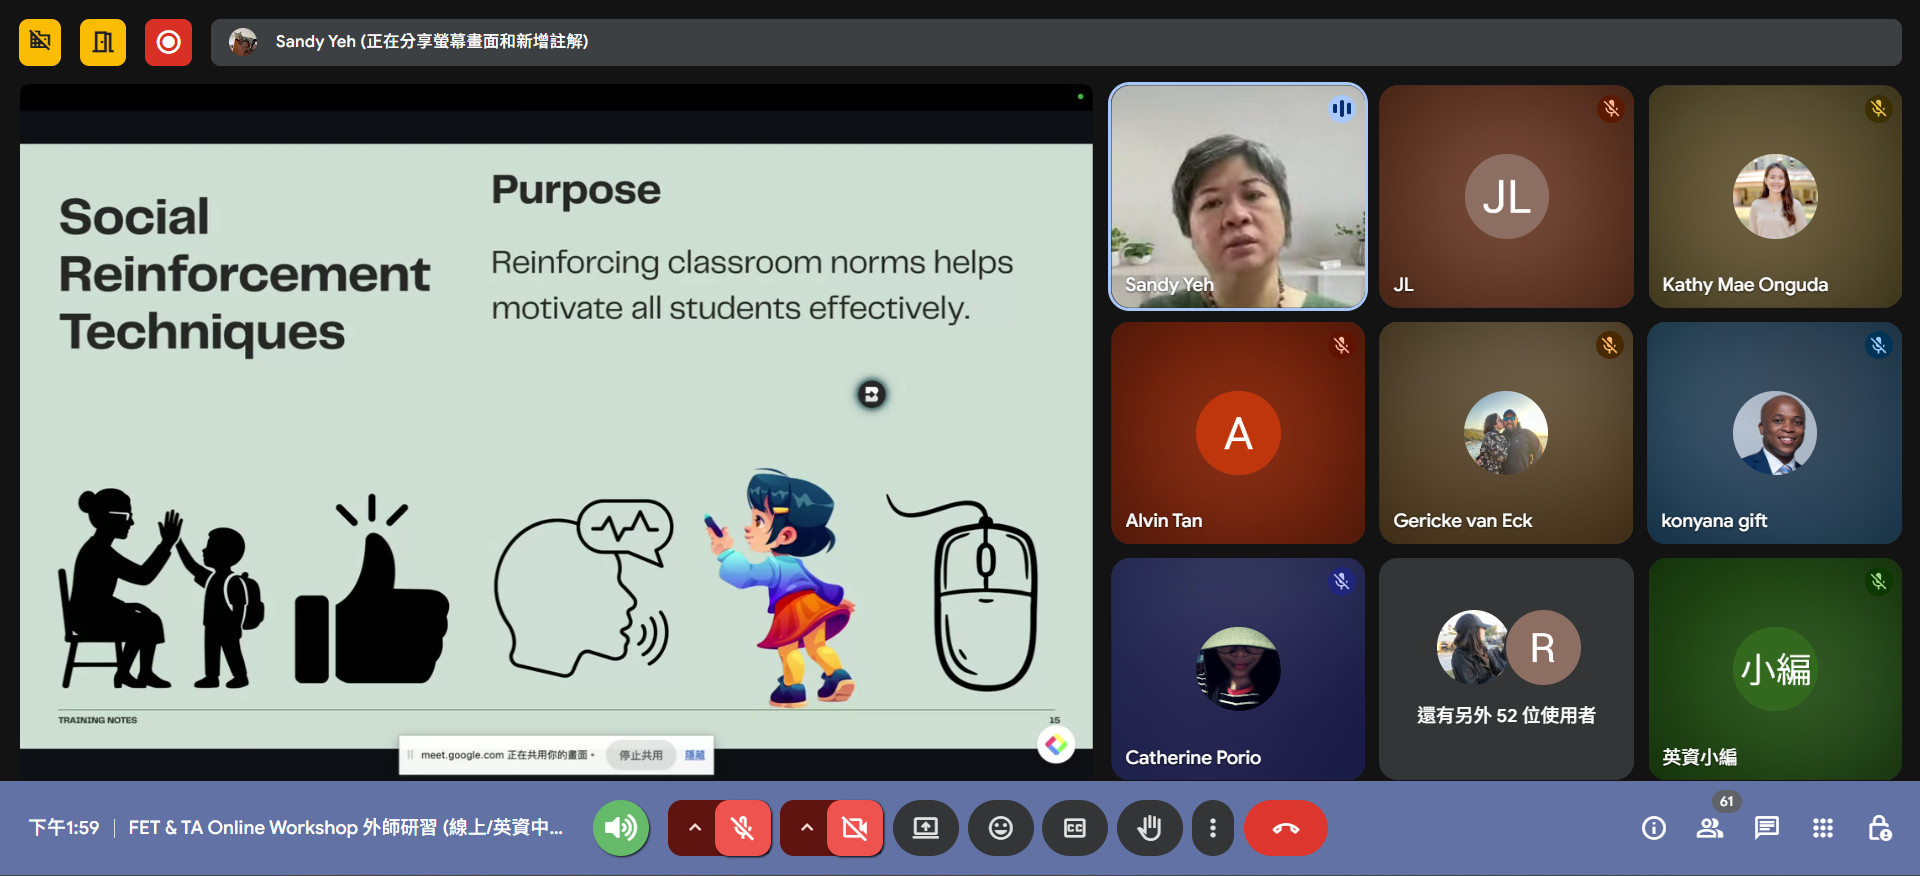Click the red recording indicator icon

click(x=168, y=42)
